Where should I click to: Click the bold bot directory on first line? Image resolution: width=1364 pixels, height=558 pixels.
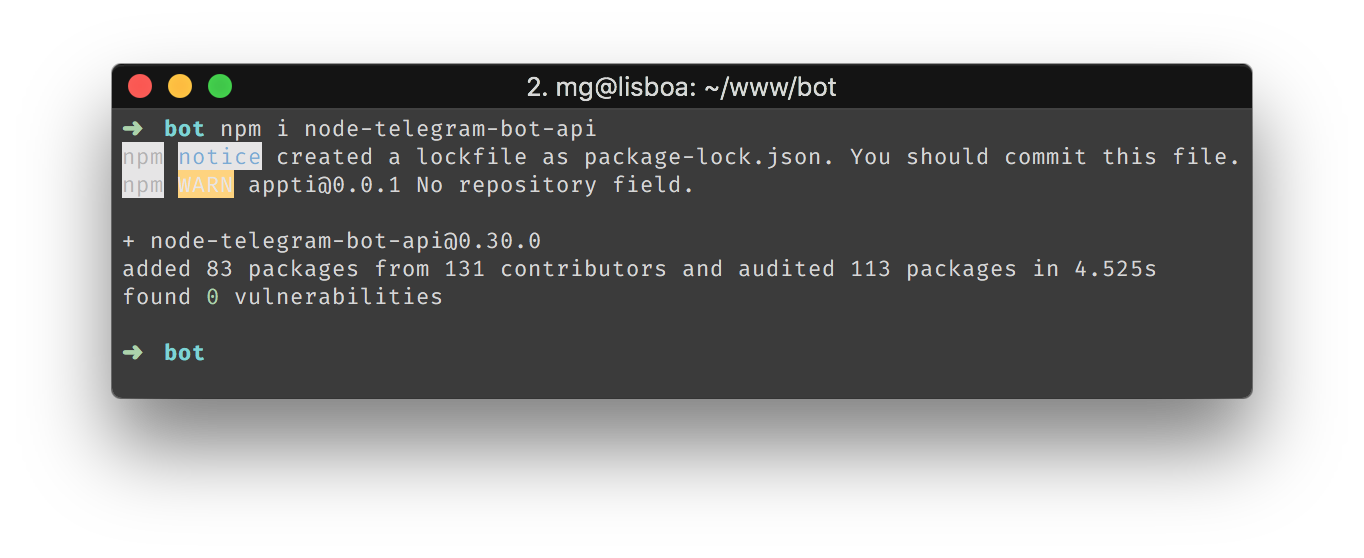(184, 129)
